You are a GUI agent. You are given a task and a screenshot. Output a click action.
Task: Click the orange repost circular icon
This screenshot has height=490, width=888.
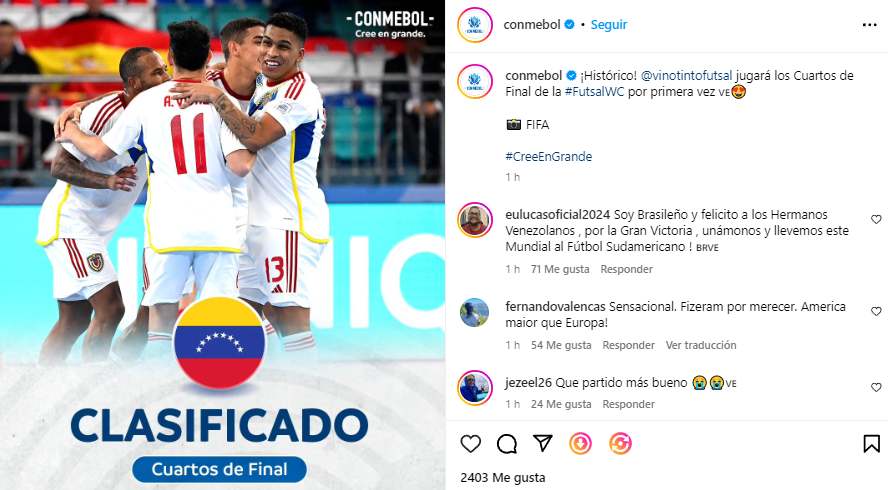tap(620, 444)
